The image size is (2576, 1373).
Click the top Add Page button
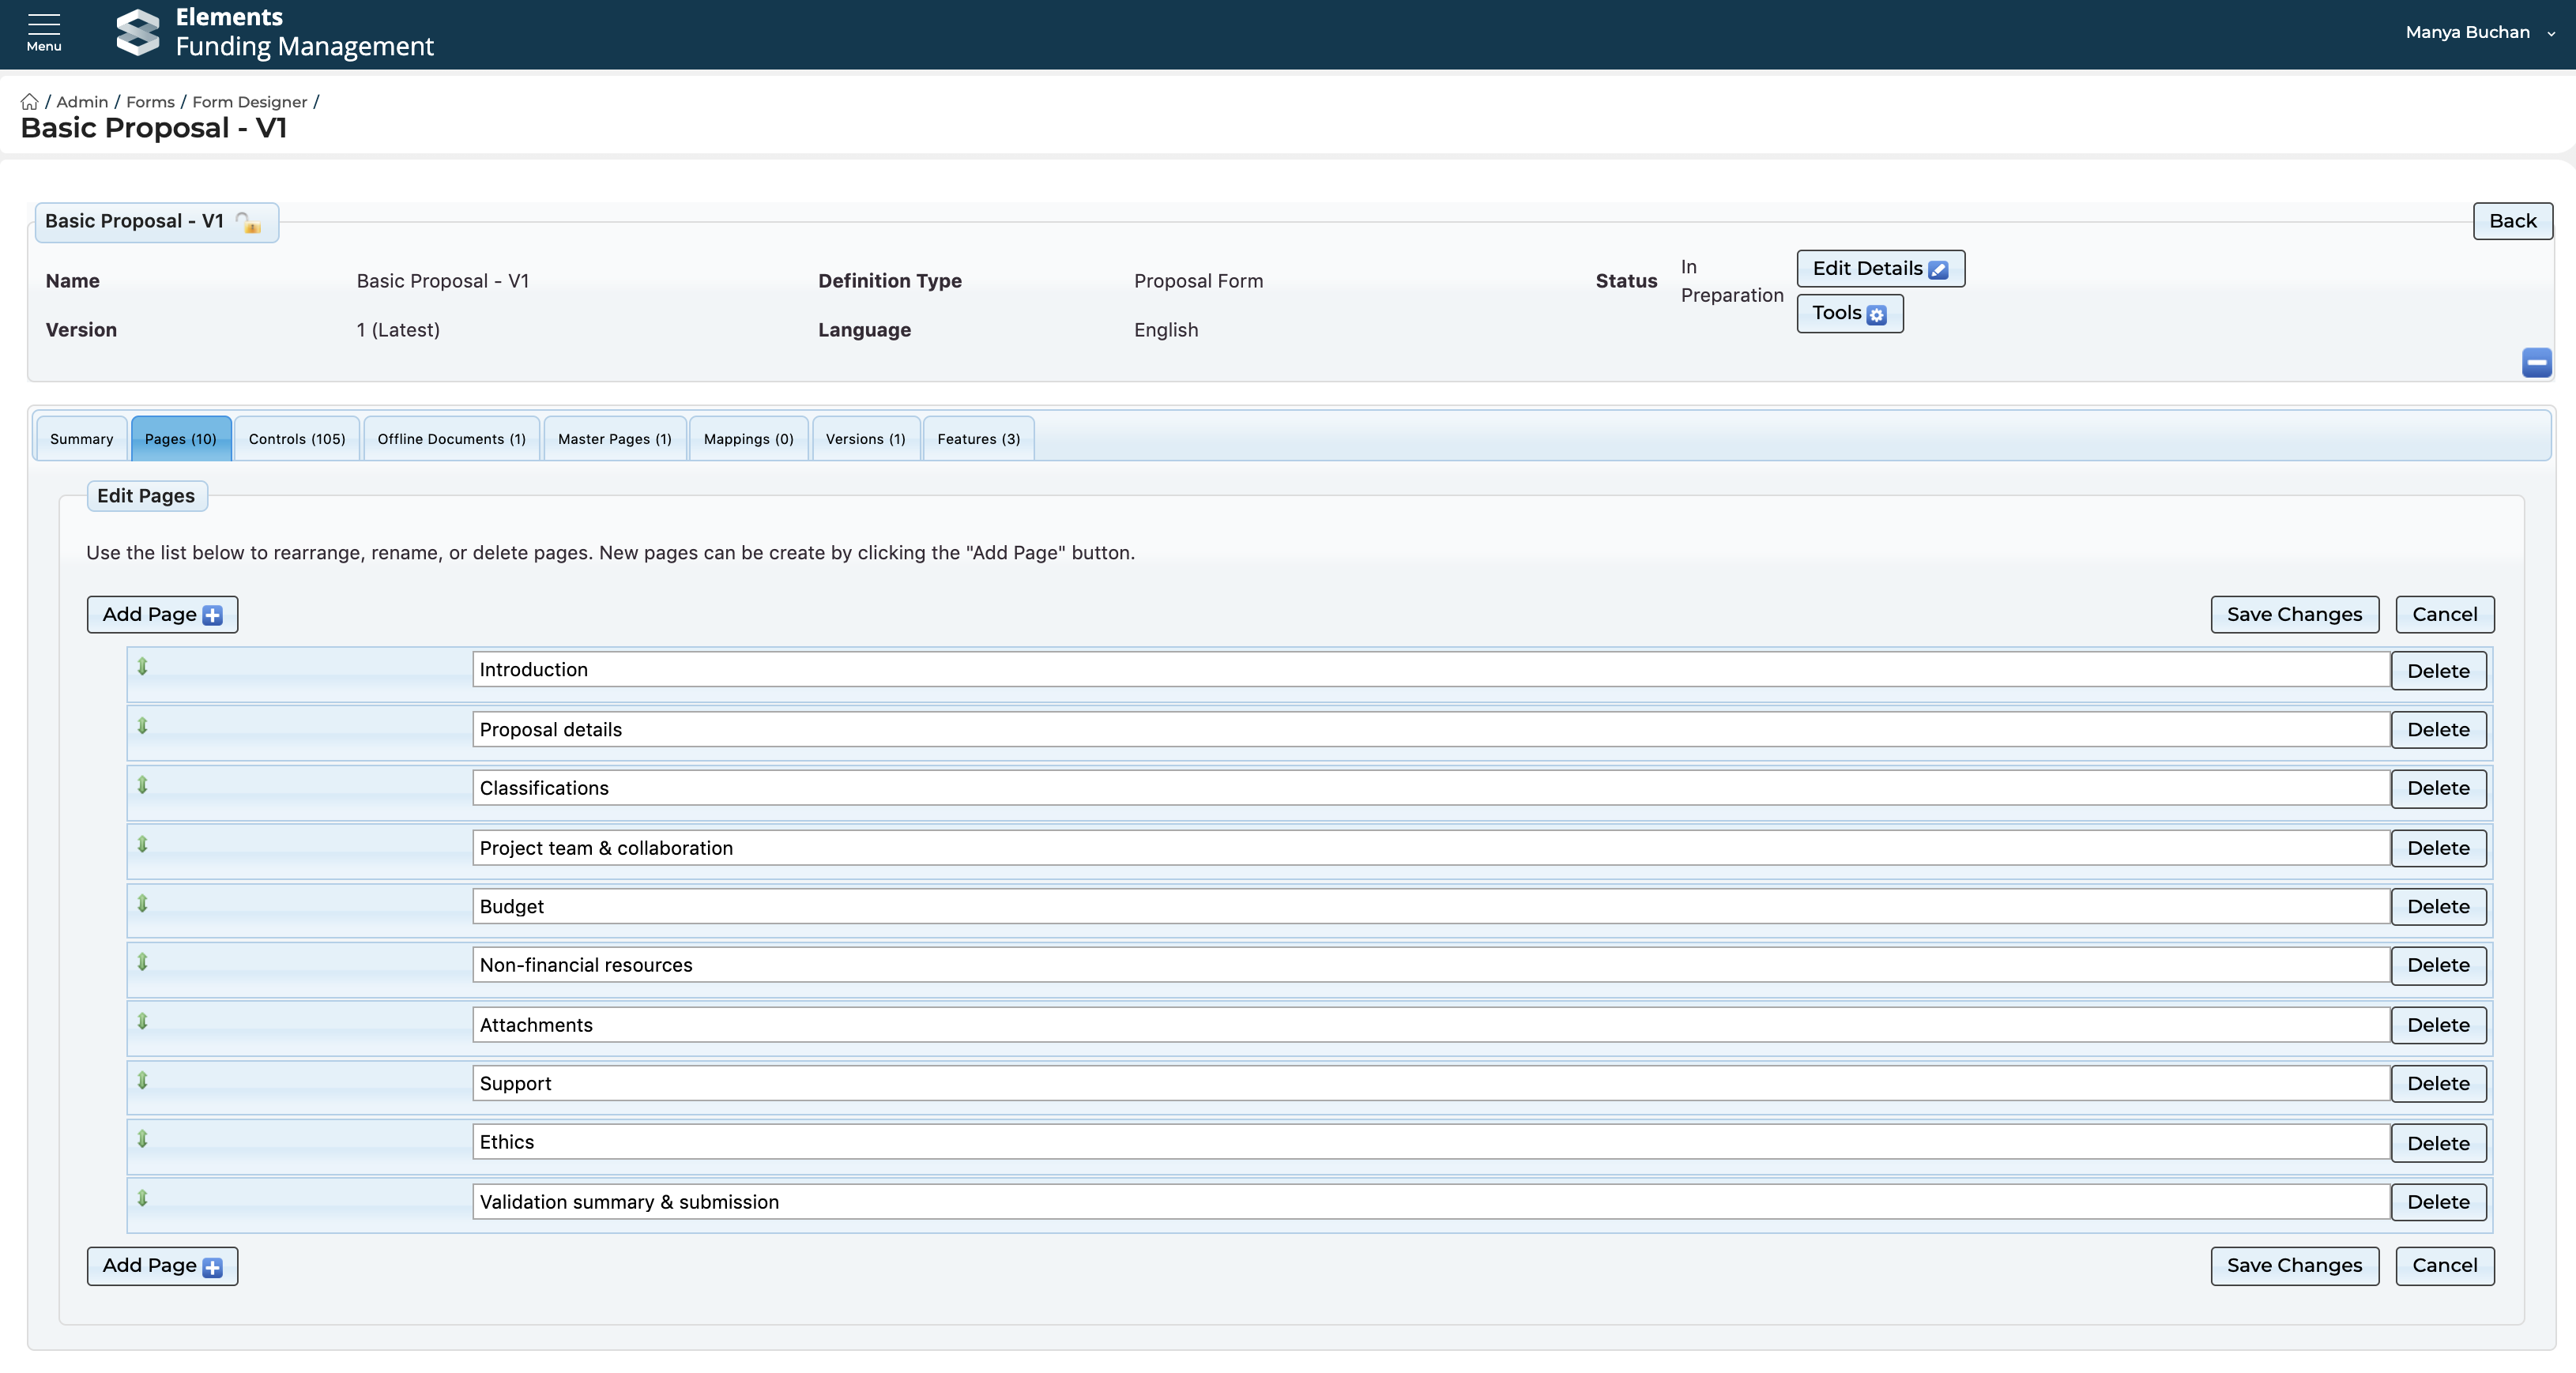[162, 614]
